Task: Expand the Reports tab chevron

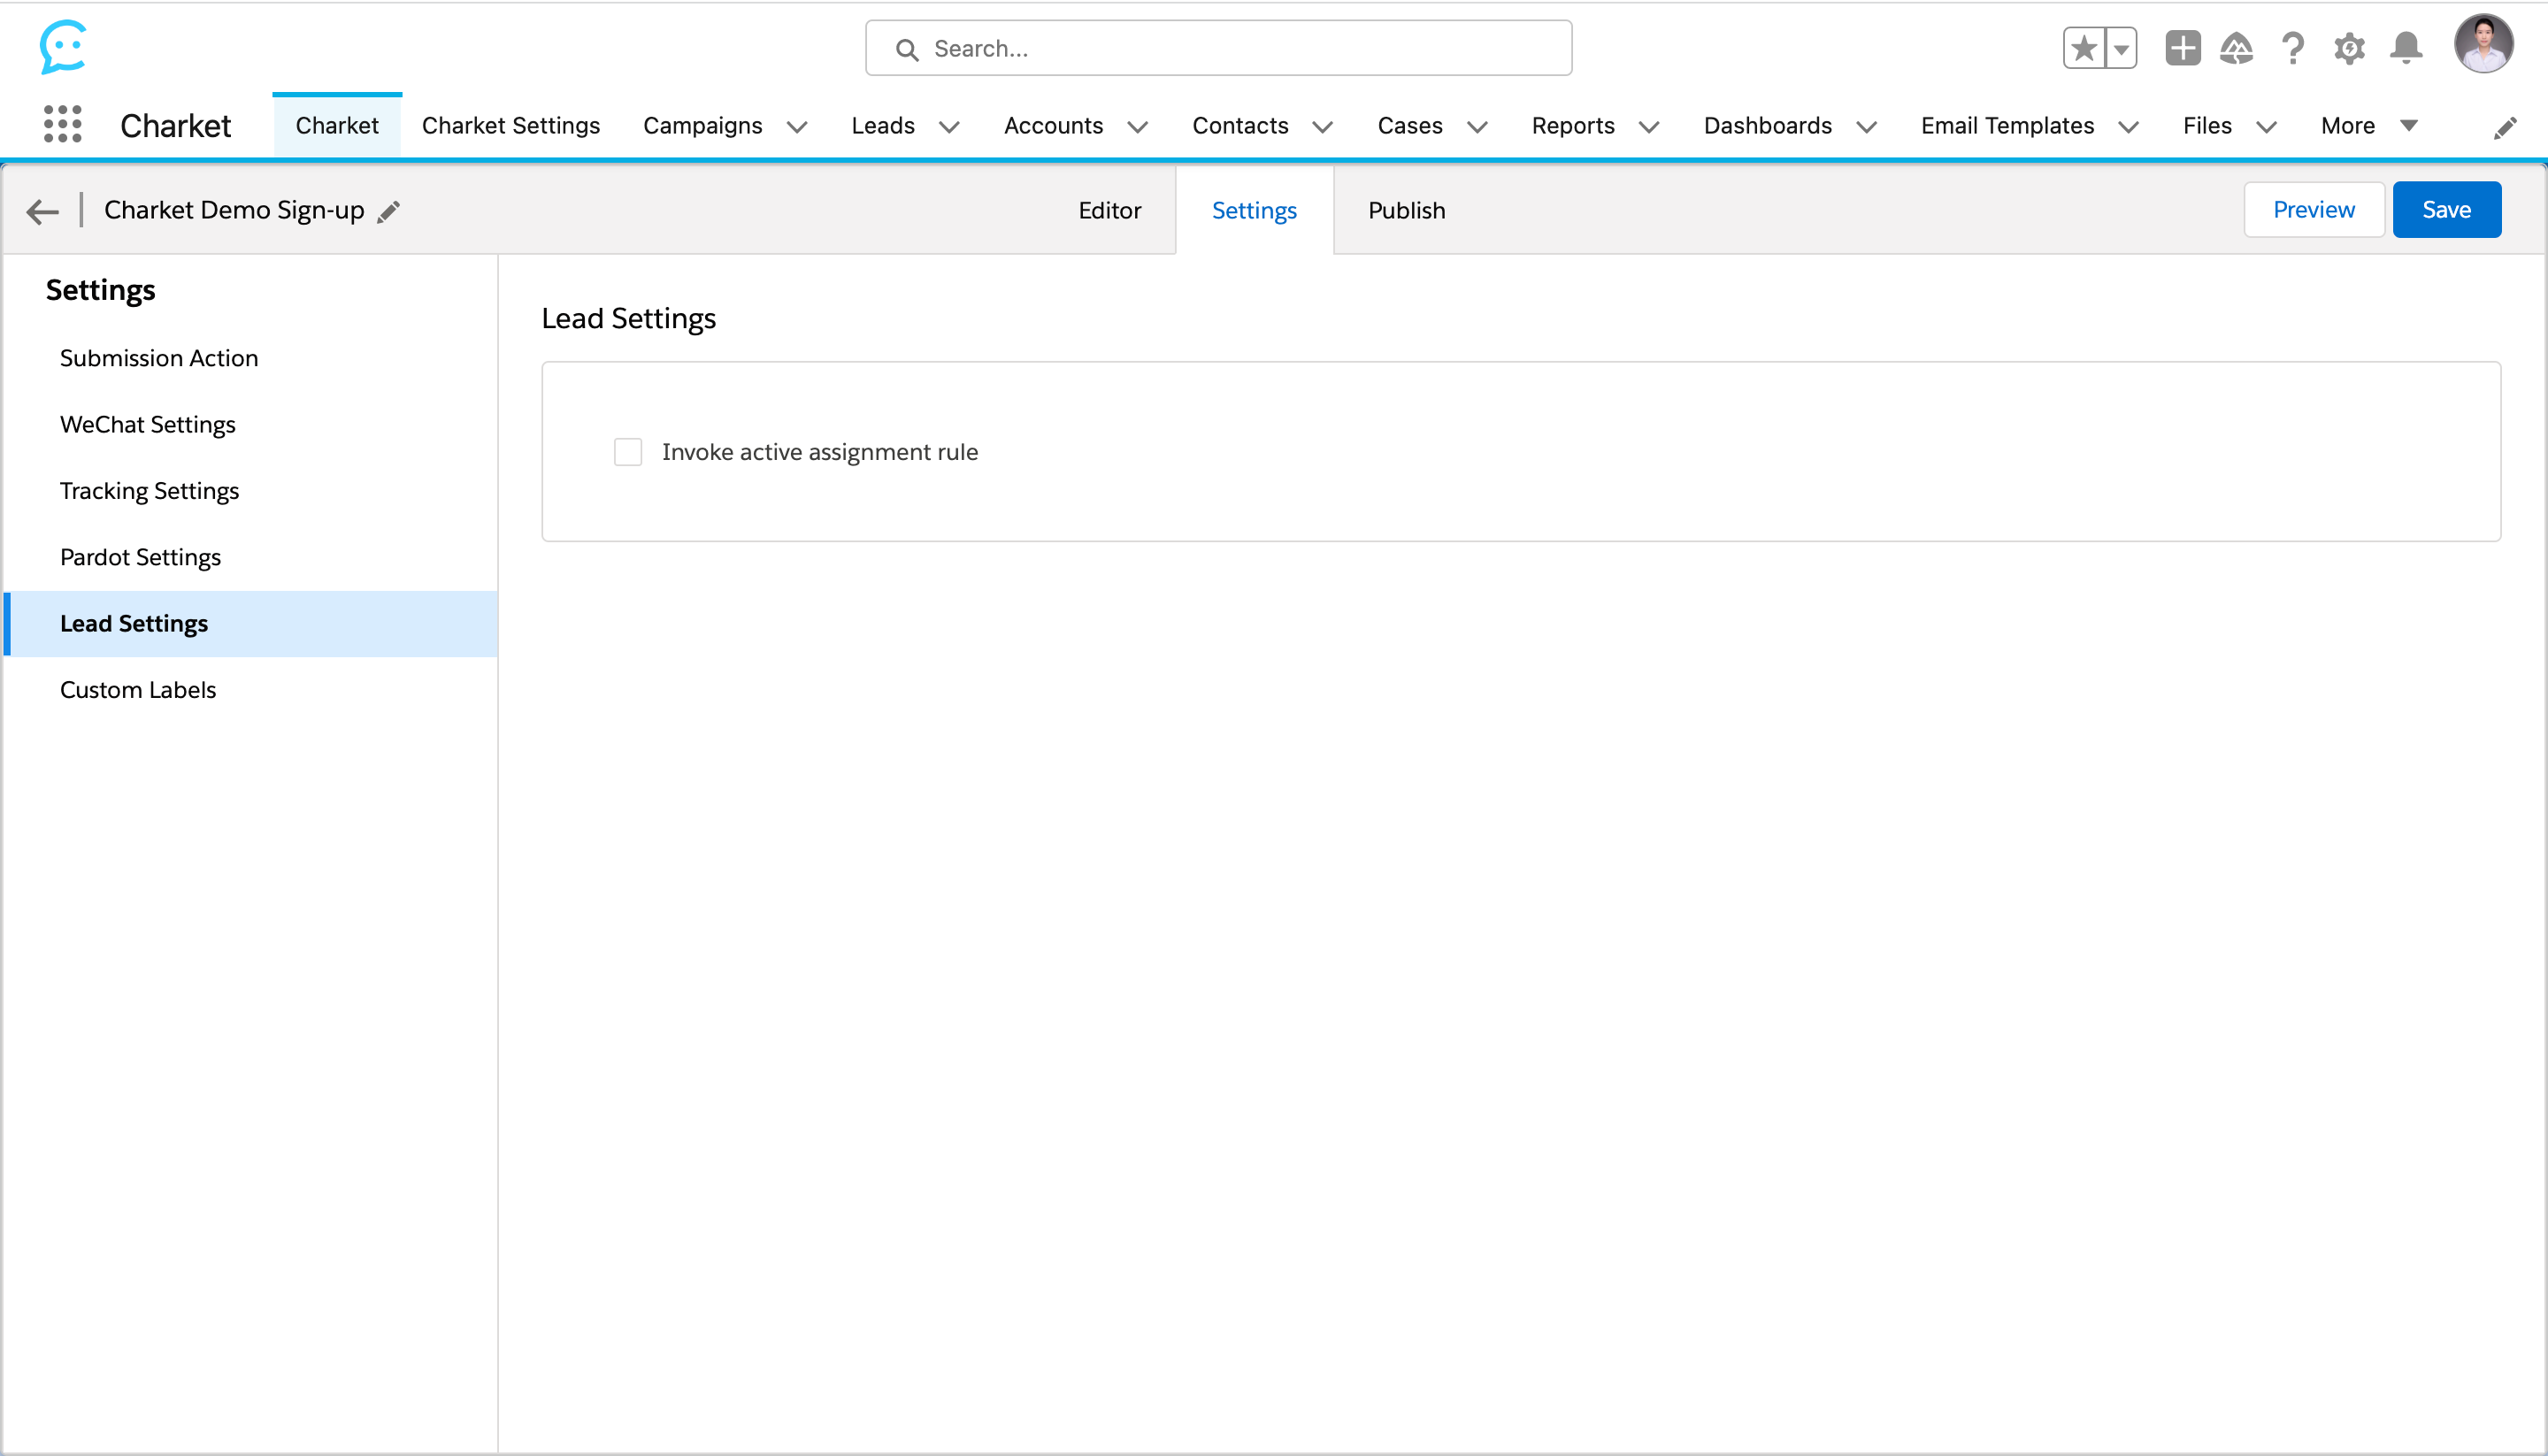Action: click(1649, 127)
